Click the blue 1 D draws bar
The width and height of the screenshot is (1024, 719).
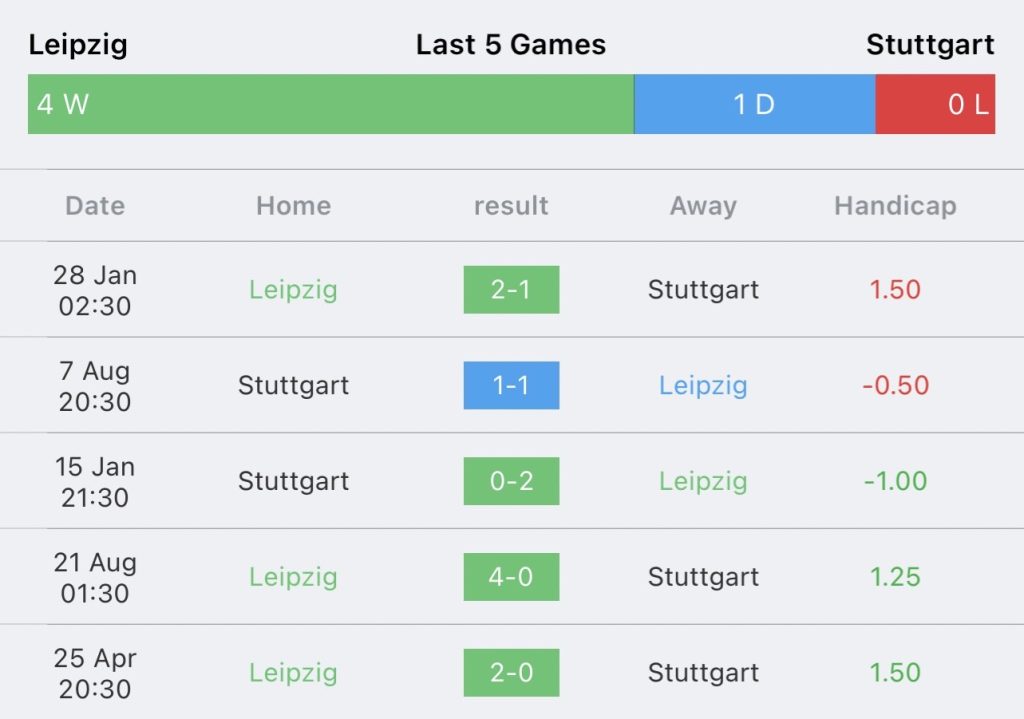(754, 104)
